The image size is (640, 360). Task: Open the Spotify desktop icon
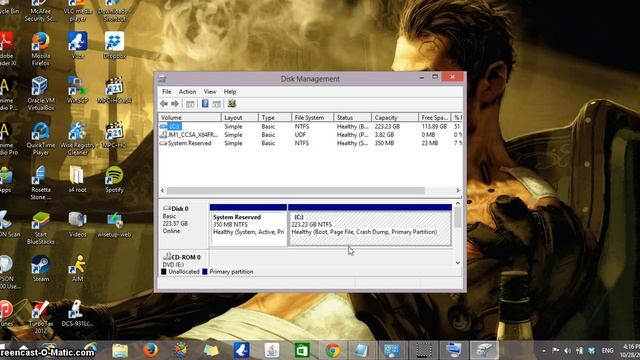(x=114, y=180)
